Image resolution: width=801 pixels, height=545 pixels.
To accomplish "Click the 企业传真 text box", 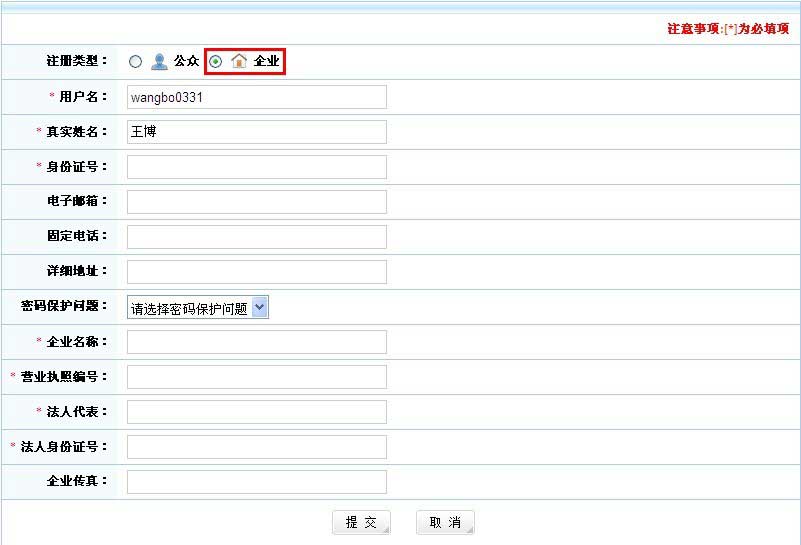I will pyautogui.click(x=256, y=482).
